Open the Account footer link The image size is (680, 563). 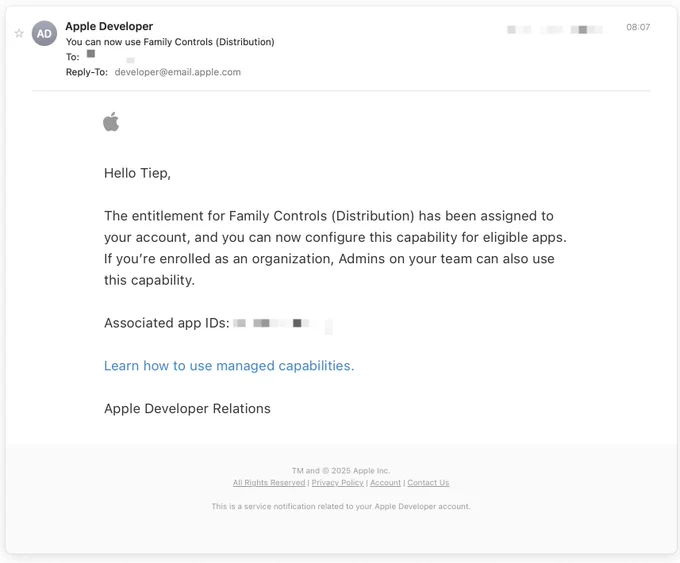(385, 483)
